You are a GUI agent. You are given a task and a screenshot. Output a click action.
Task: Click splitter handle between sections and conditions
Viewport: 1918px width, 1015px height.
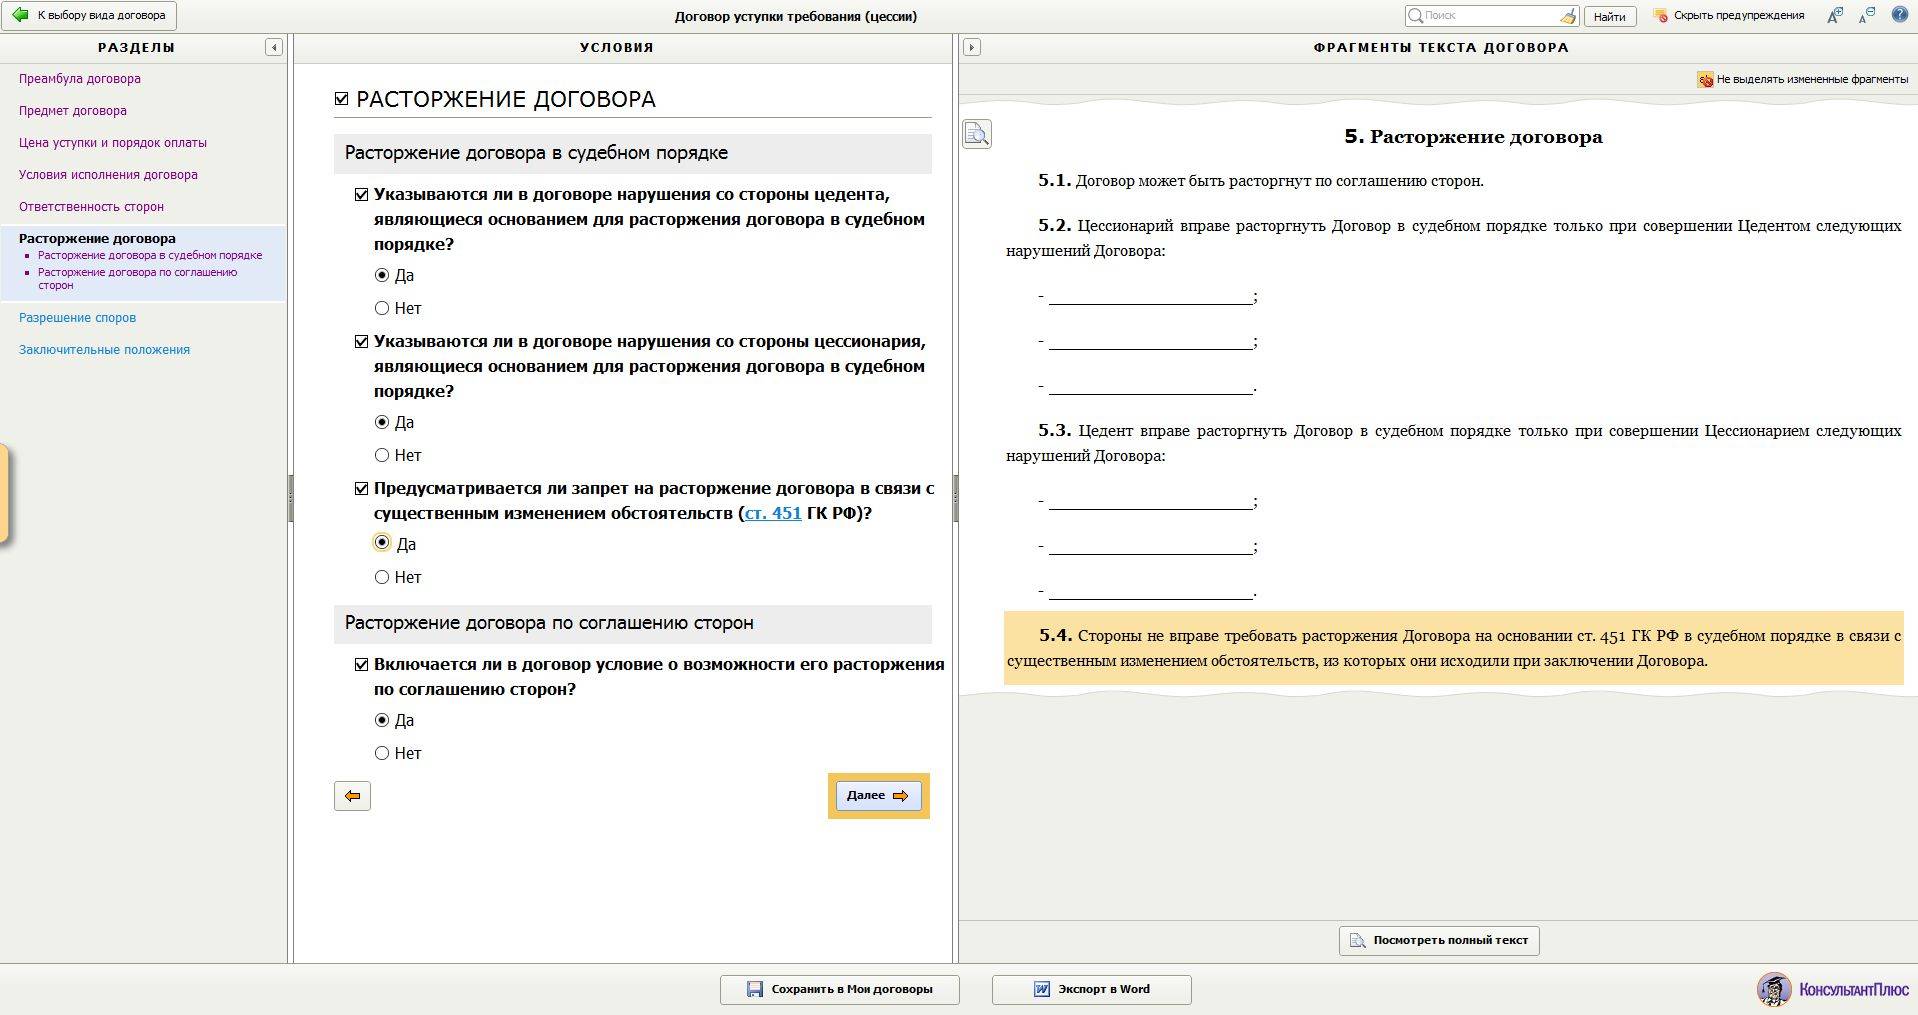click(290, 498)
